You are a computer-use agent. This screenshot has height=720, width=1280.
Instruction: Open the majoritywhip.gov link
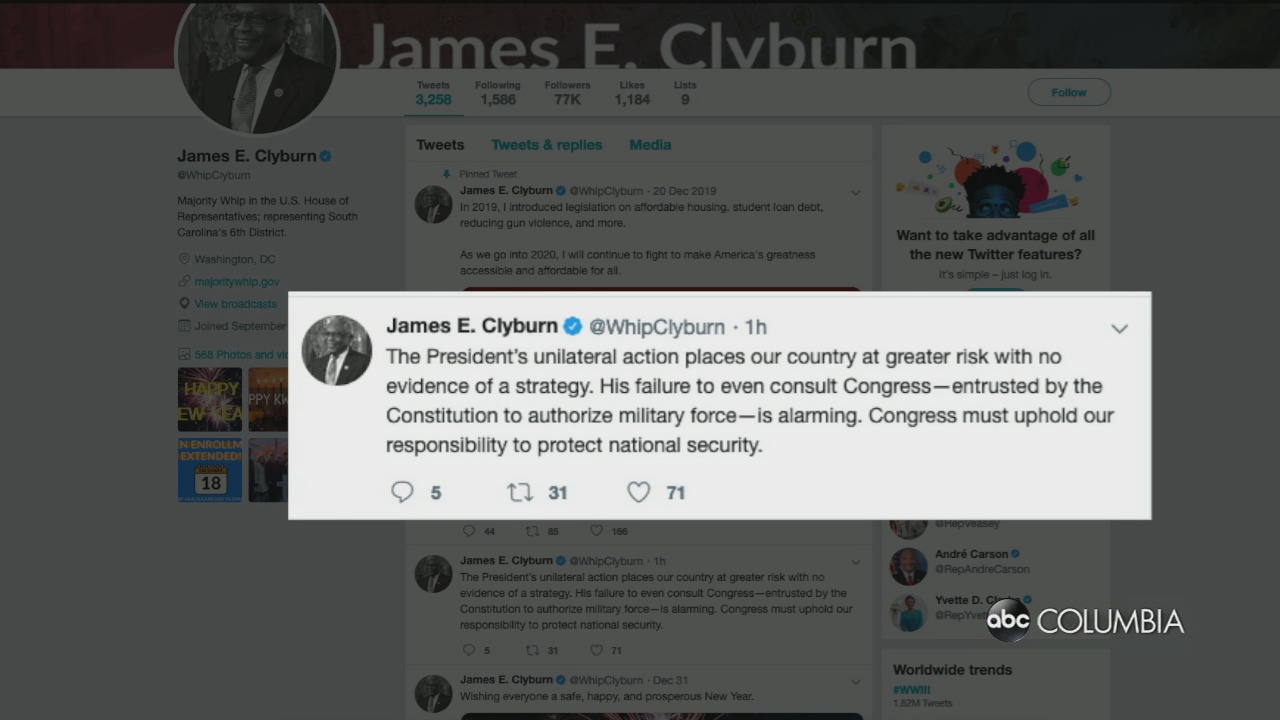tap(237, 282)
